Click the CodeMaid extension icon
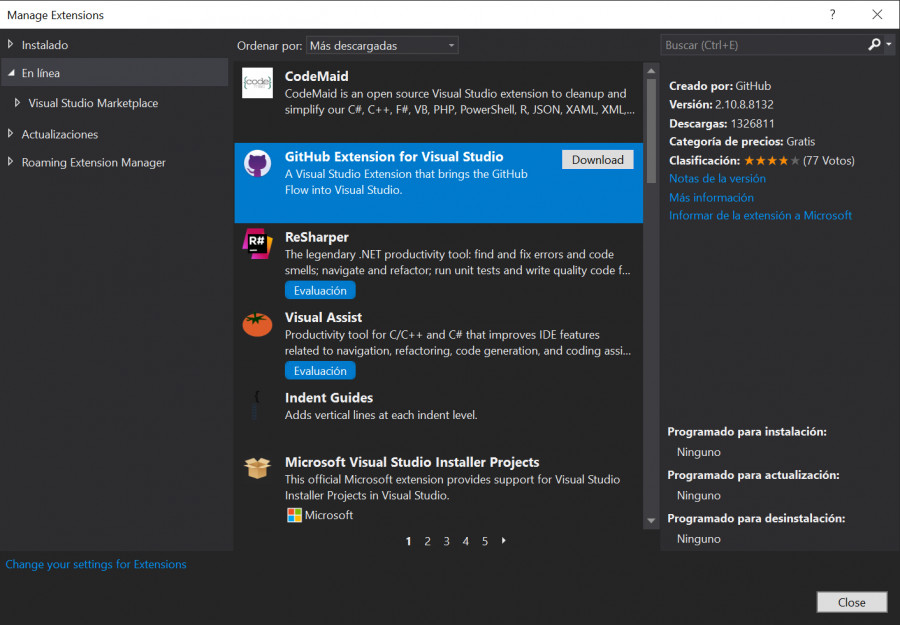The height and width of the screenshot is (625, 900). 257,83
